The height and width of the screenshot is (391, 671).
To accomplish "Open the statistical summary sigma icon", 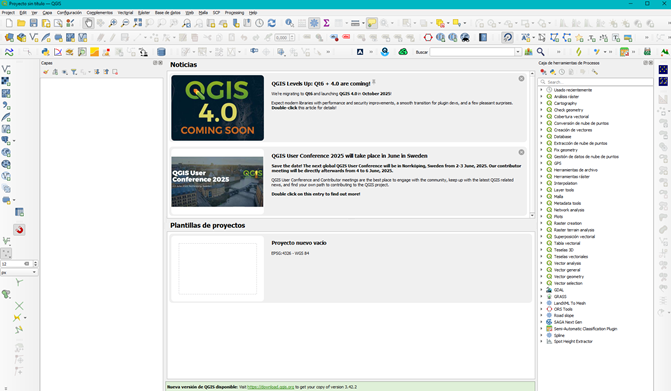I will pyautogui.click(x=327, y=23).
